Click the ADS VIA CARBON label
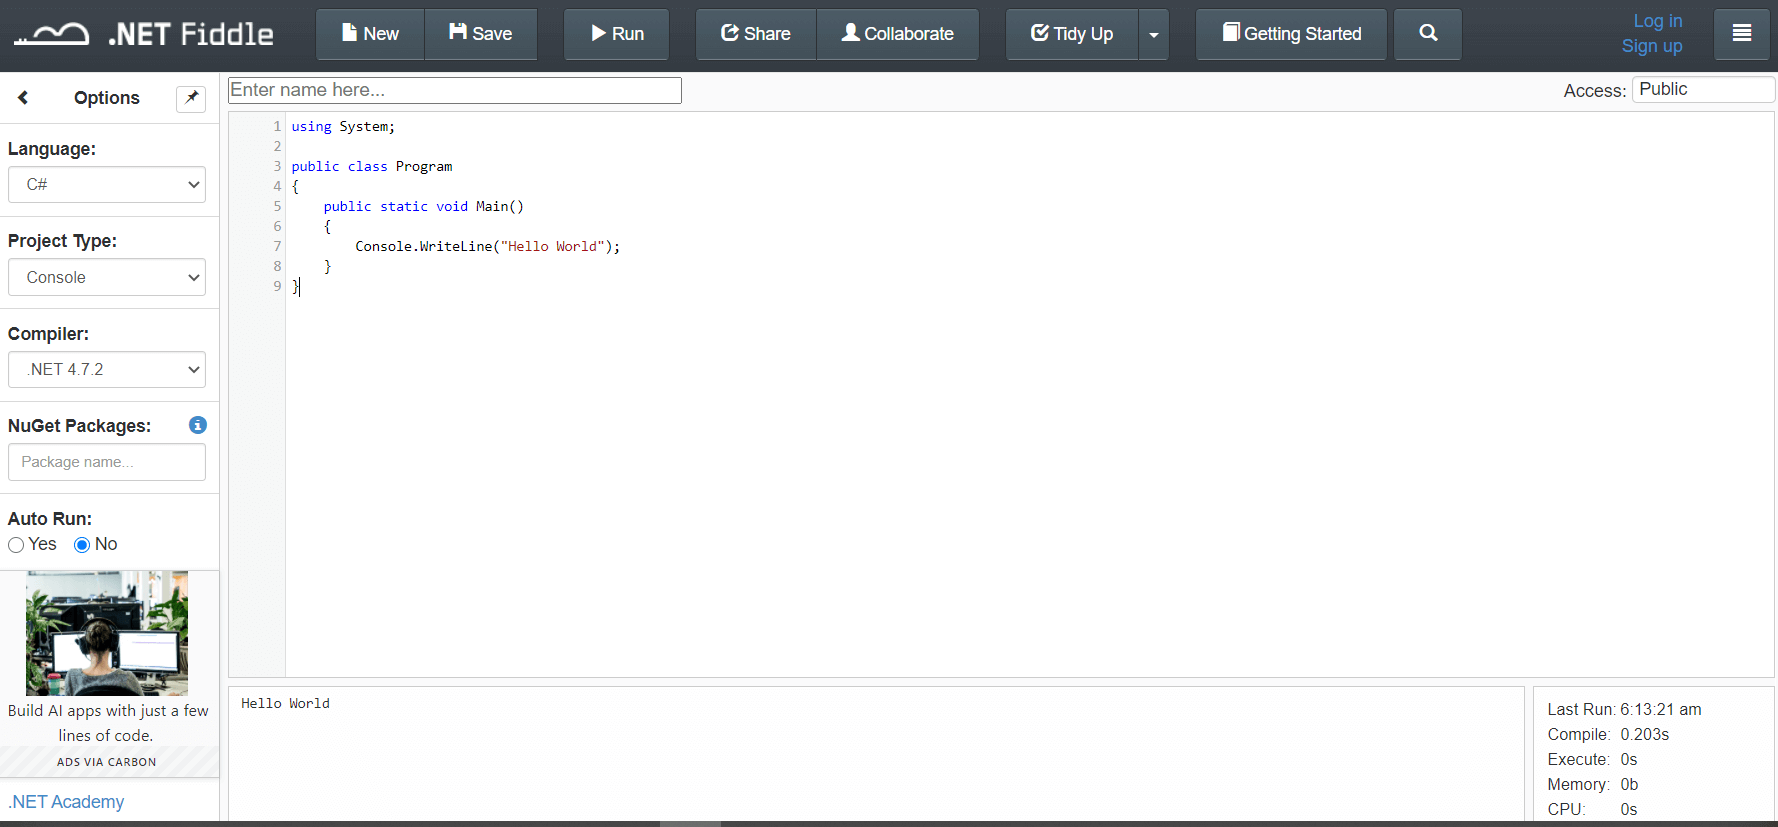The image size is (1778, 827). pyautogui.click(x=107, y=762)
